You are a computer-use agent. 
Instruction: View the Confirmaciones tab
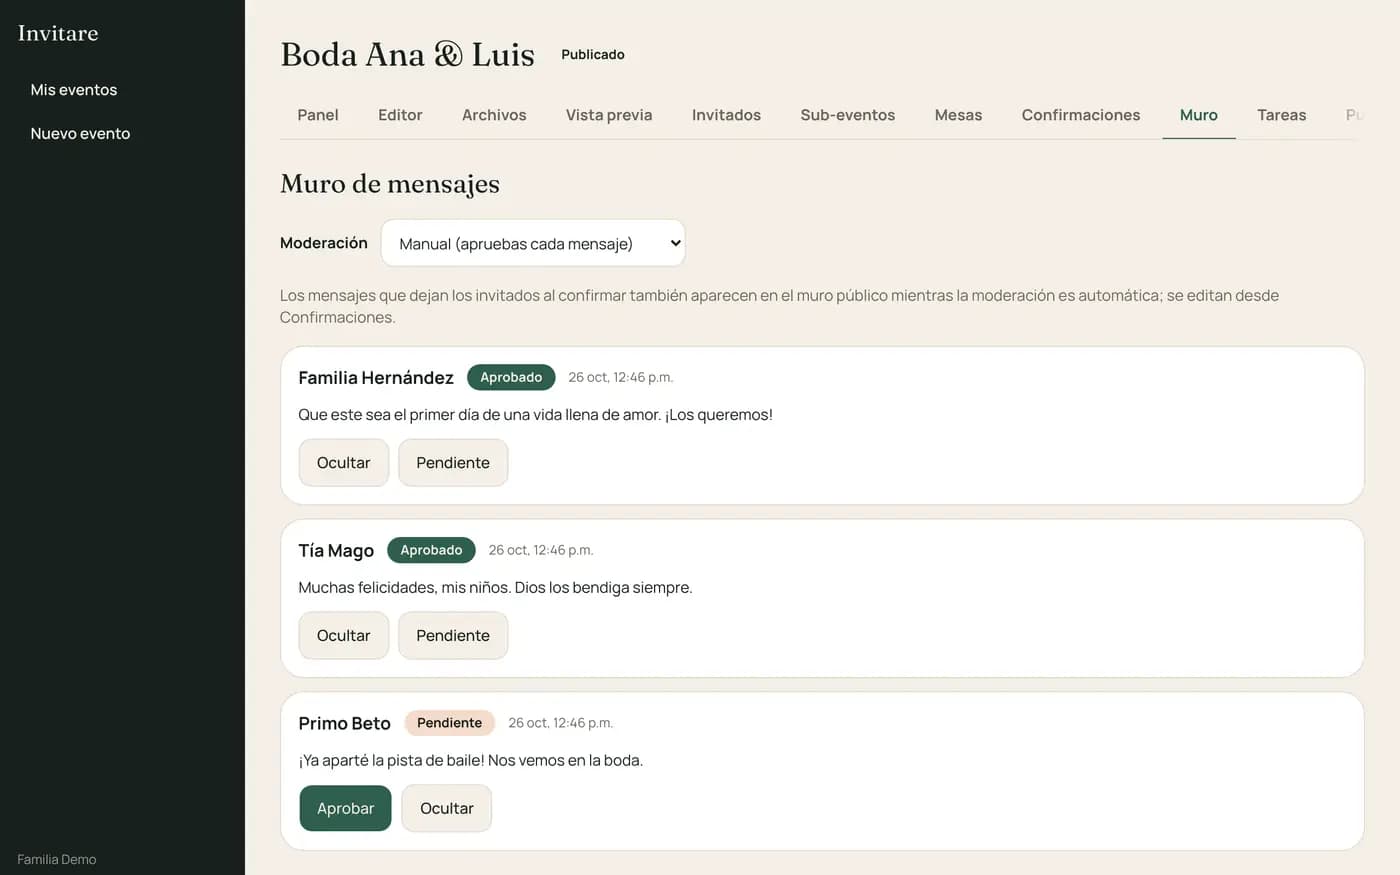(1081, 115)
